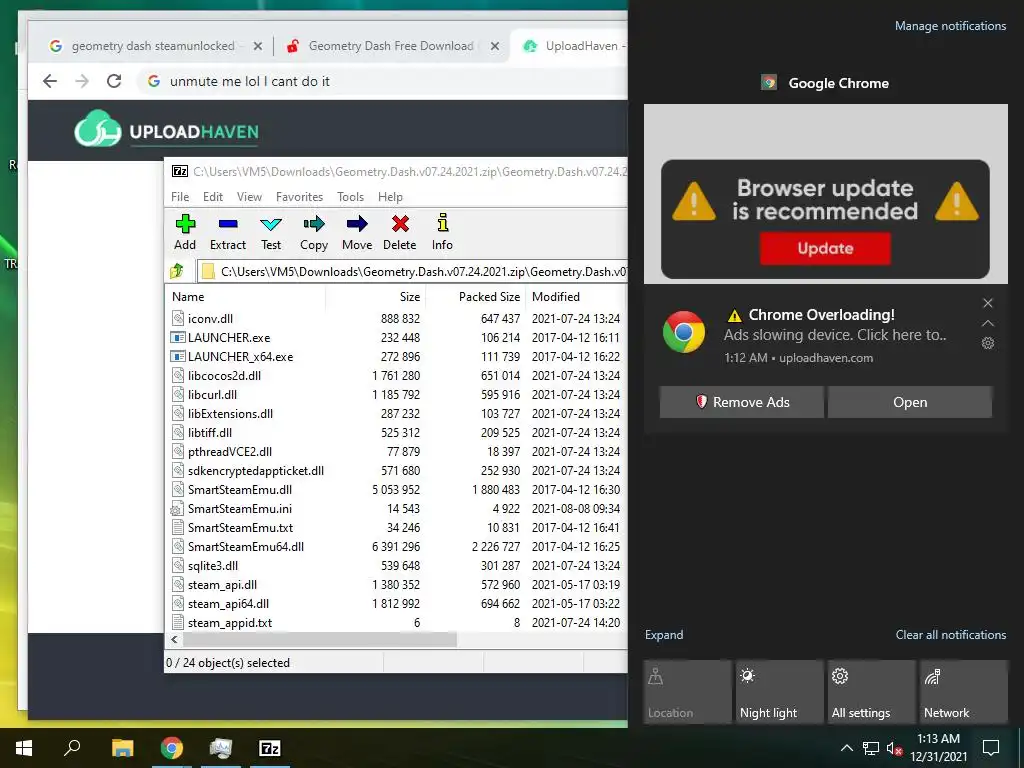Screen dimensions: 1024x768
Task: Click the clock showing 1:13 AM
Action: tap(938, 739)
